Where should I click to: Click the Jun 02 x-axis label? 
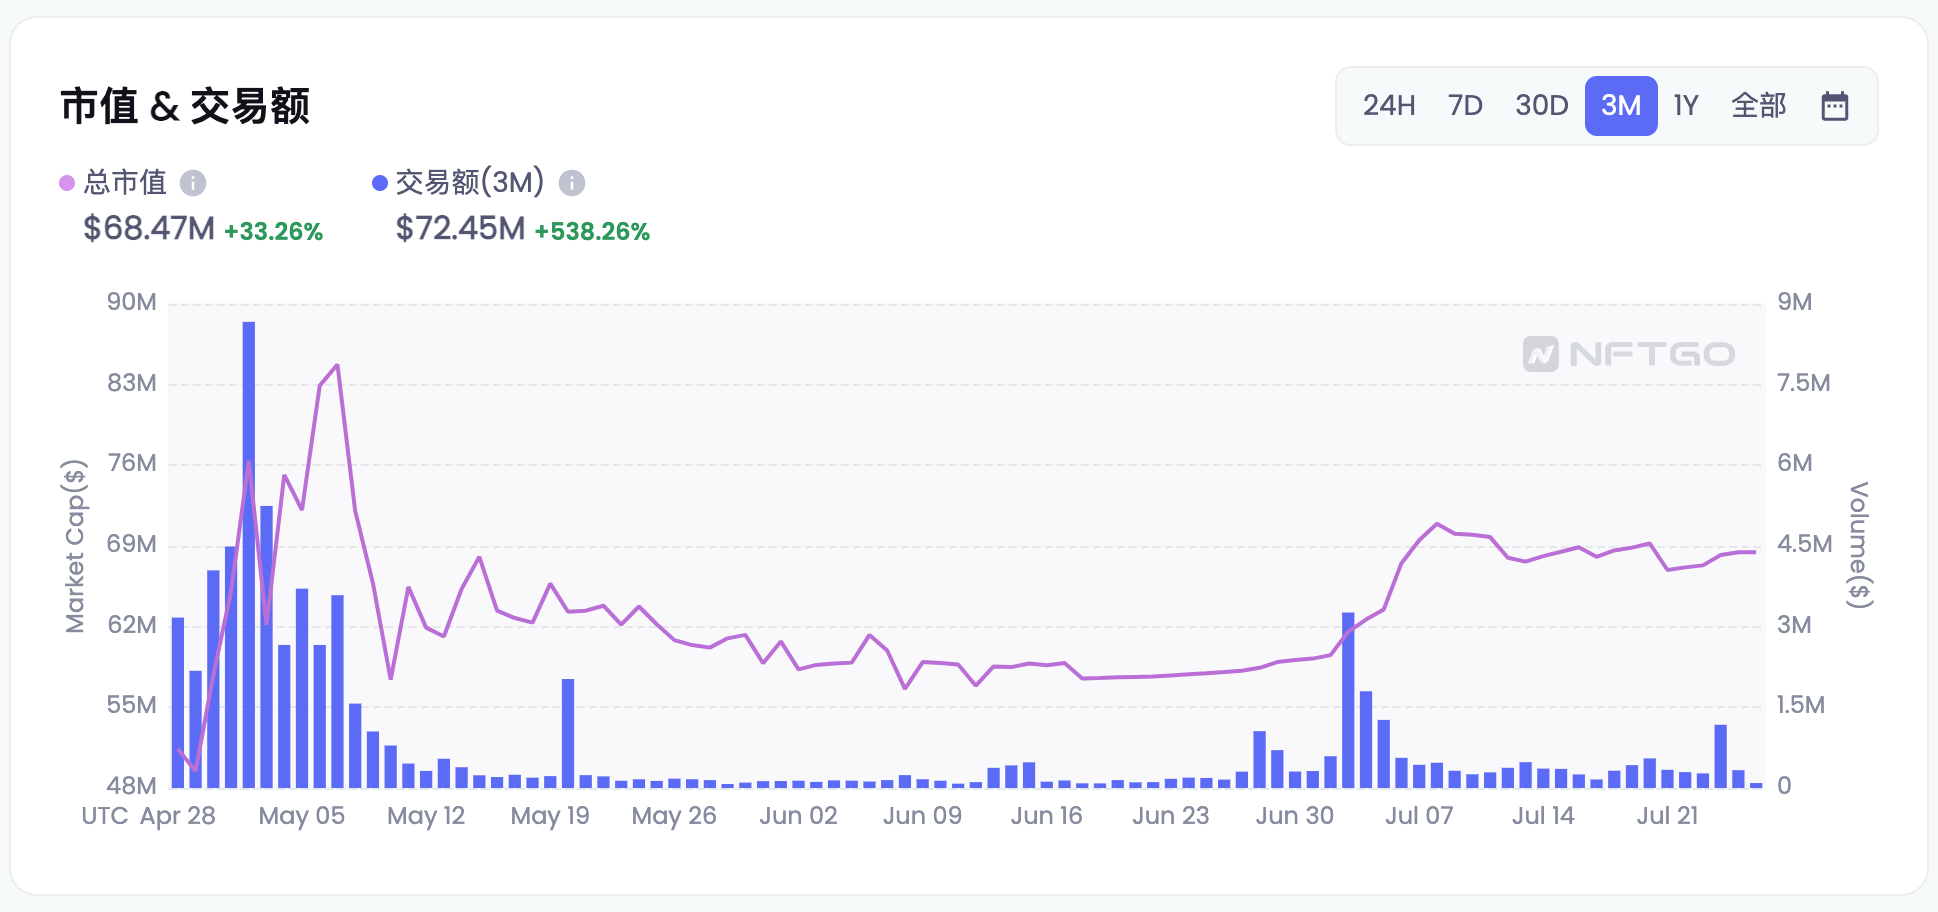point(798,816)
